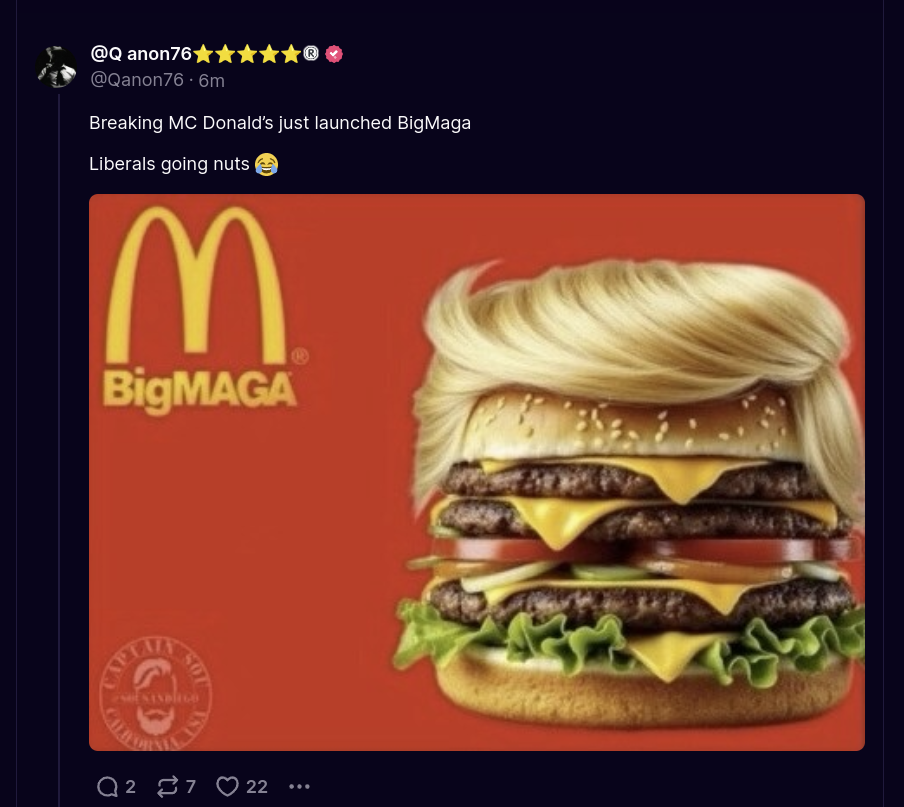Click the pink verified badge icon
Image resolution: width=904 pixels, height=807 pixels.
pos(334,54)
